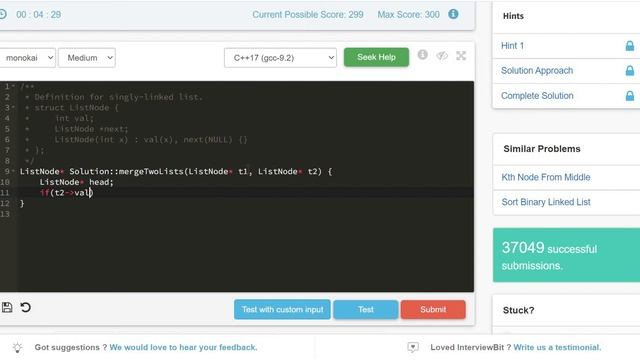640x360 pixels.
Task: Click the ListNode* head; code line
Action: click(76, 182)
